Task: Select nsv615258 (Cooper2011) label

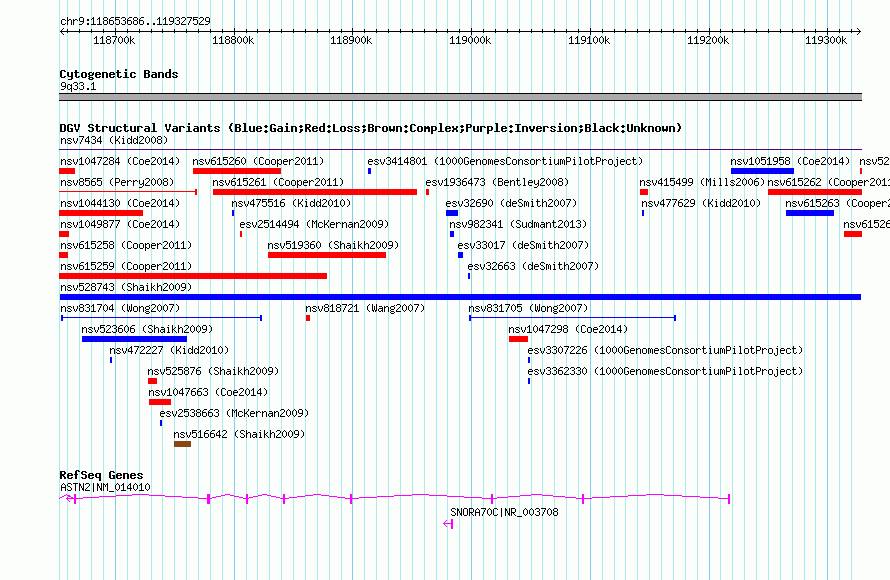Action: [x=126, y=245]
